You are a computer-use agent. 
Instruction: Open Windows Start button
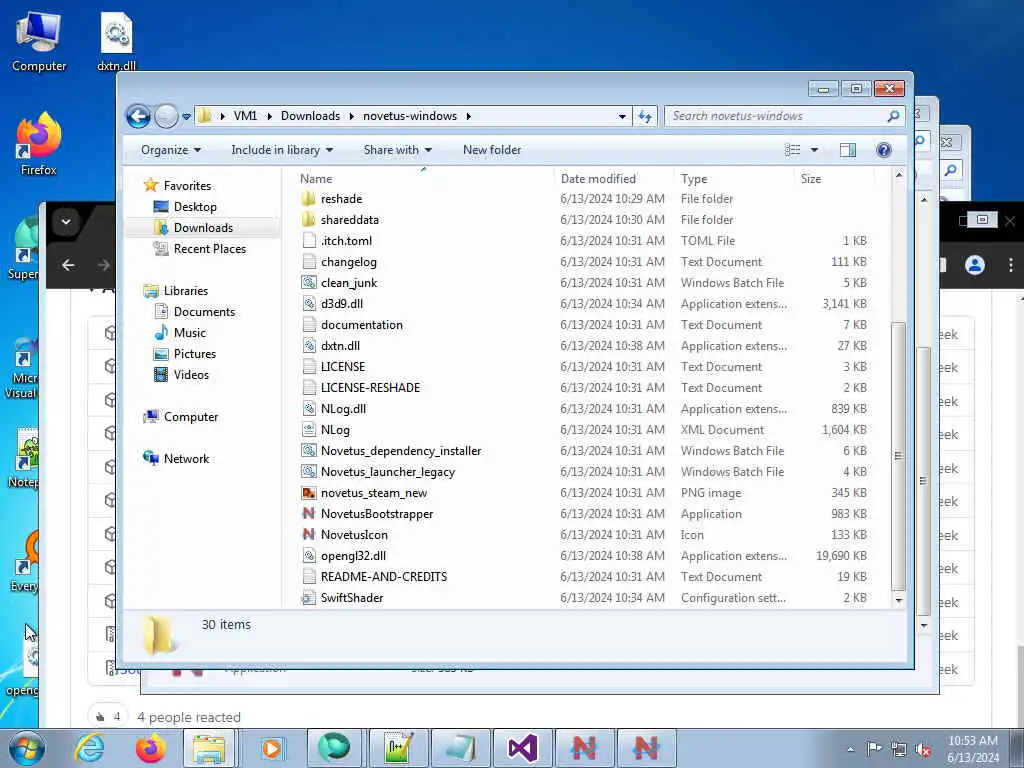point(27,748)
